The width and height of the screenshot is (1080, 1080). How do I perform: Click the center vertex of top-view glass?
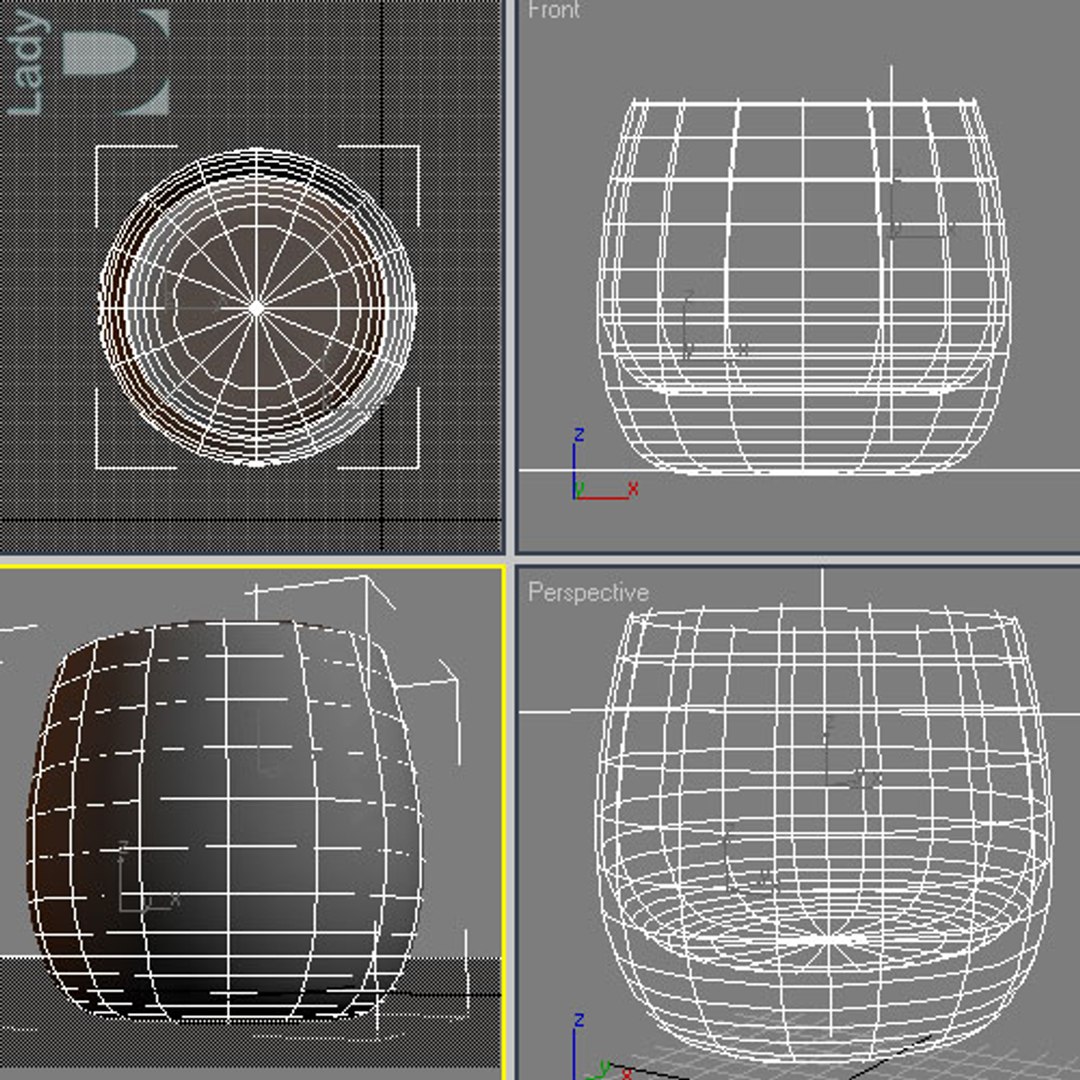click(256, 308)
